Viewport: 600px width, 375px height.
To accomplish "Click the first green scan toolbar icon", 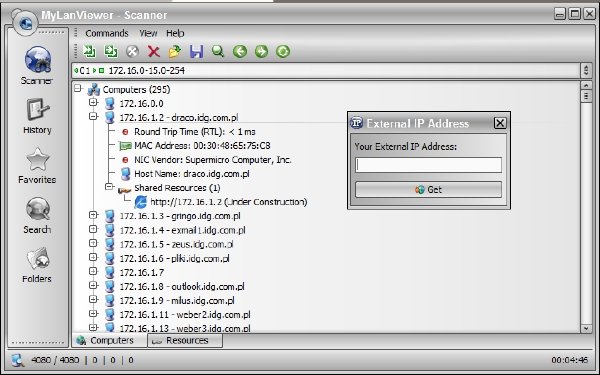I will (90, 51).
